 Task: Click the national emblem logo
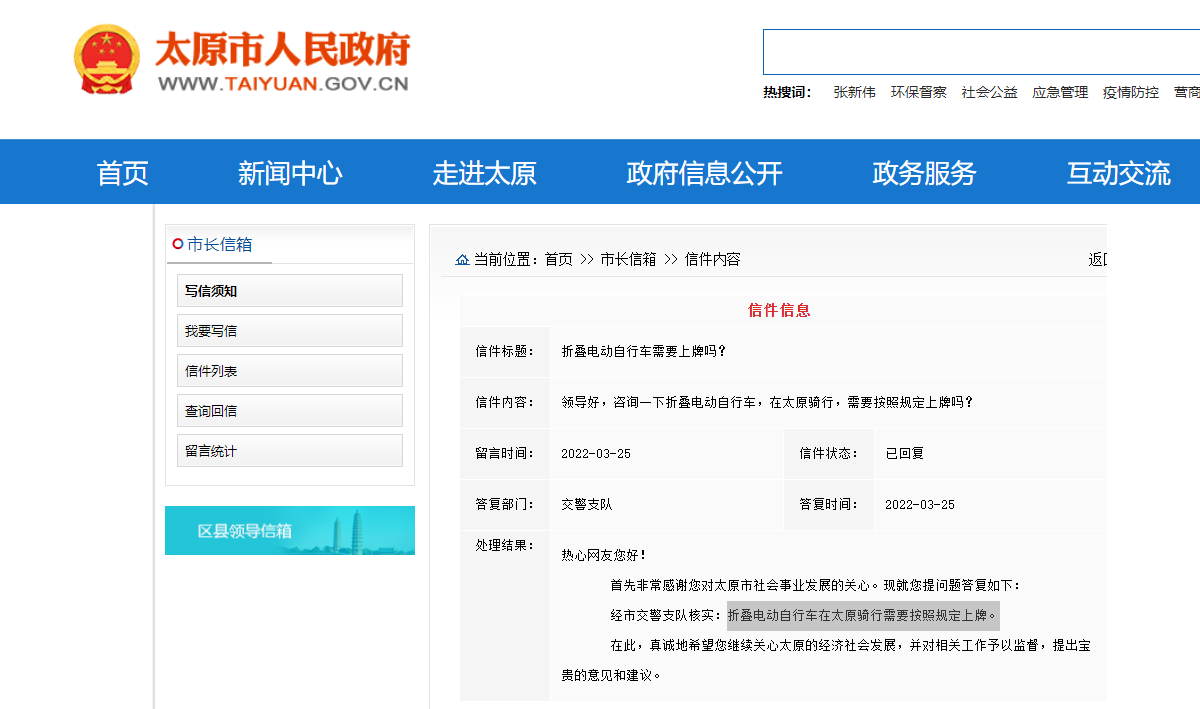point(106,61)
